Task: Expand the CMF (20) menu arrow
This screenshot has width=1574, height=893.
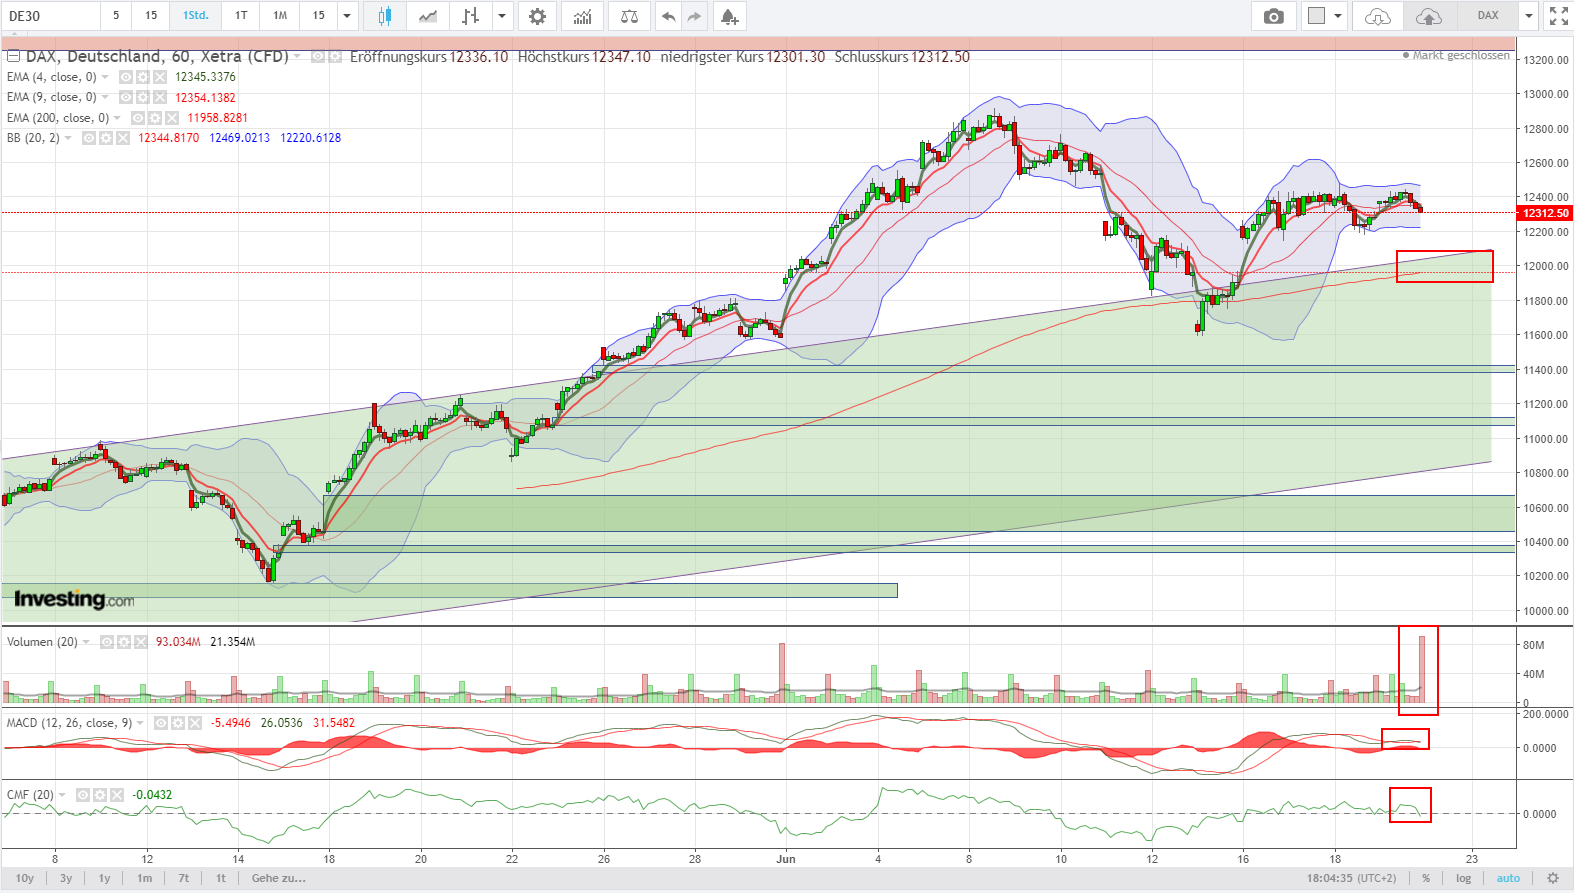Action: pyautogui.click(x=62, y=795)
